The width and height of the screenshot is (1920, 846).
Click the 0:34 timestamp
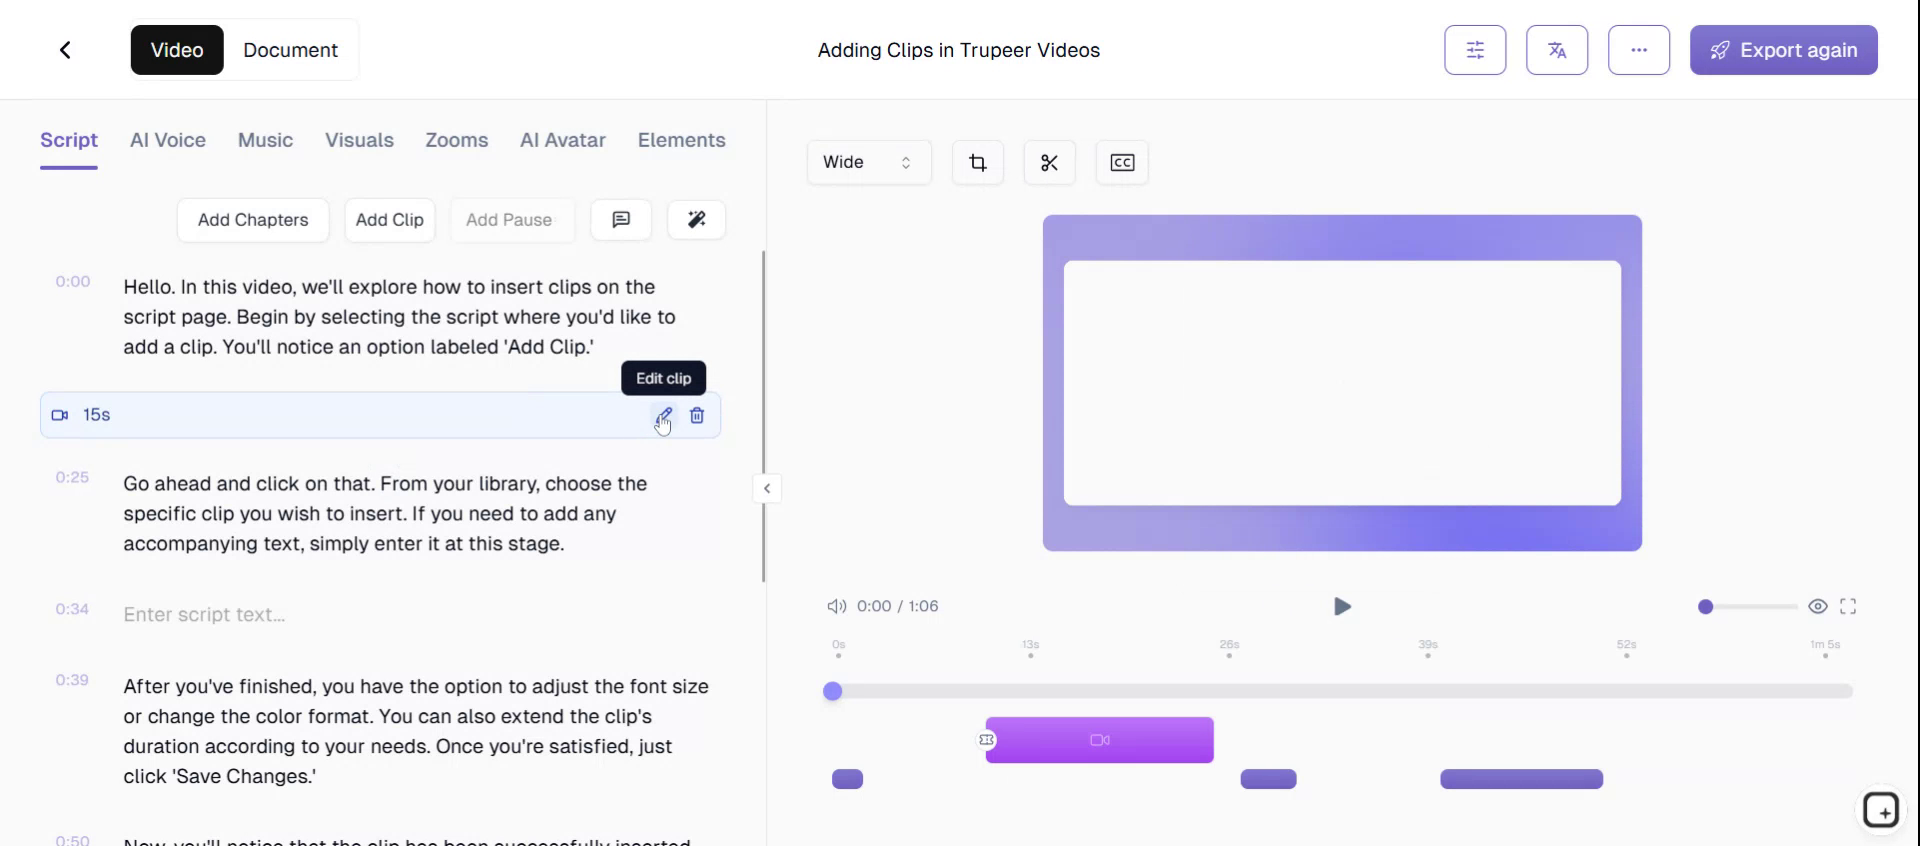[72, 609]
